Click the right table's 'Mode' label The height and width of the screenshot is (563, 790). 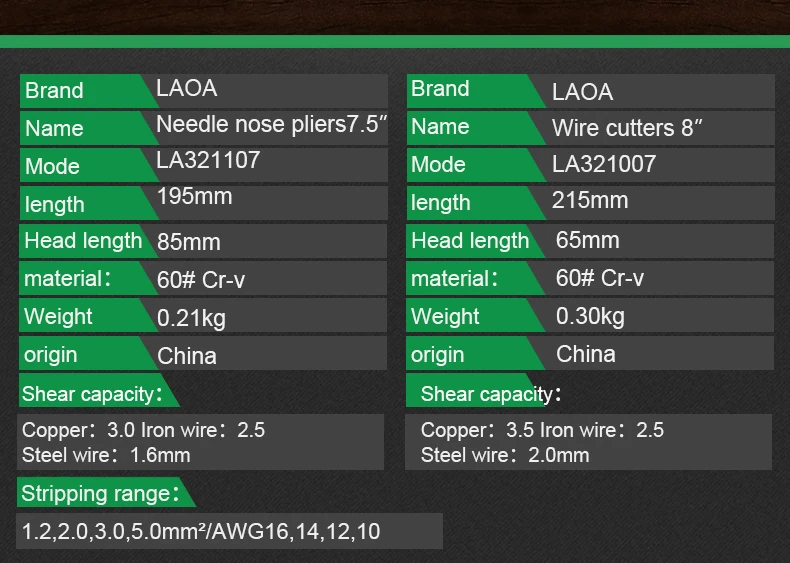[438, 165]
